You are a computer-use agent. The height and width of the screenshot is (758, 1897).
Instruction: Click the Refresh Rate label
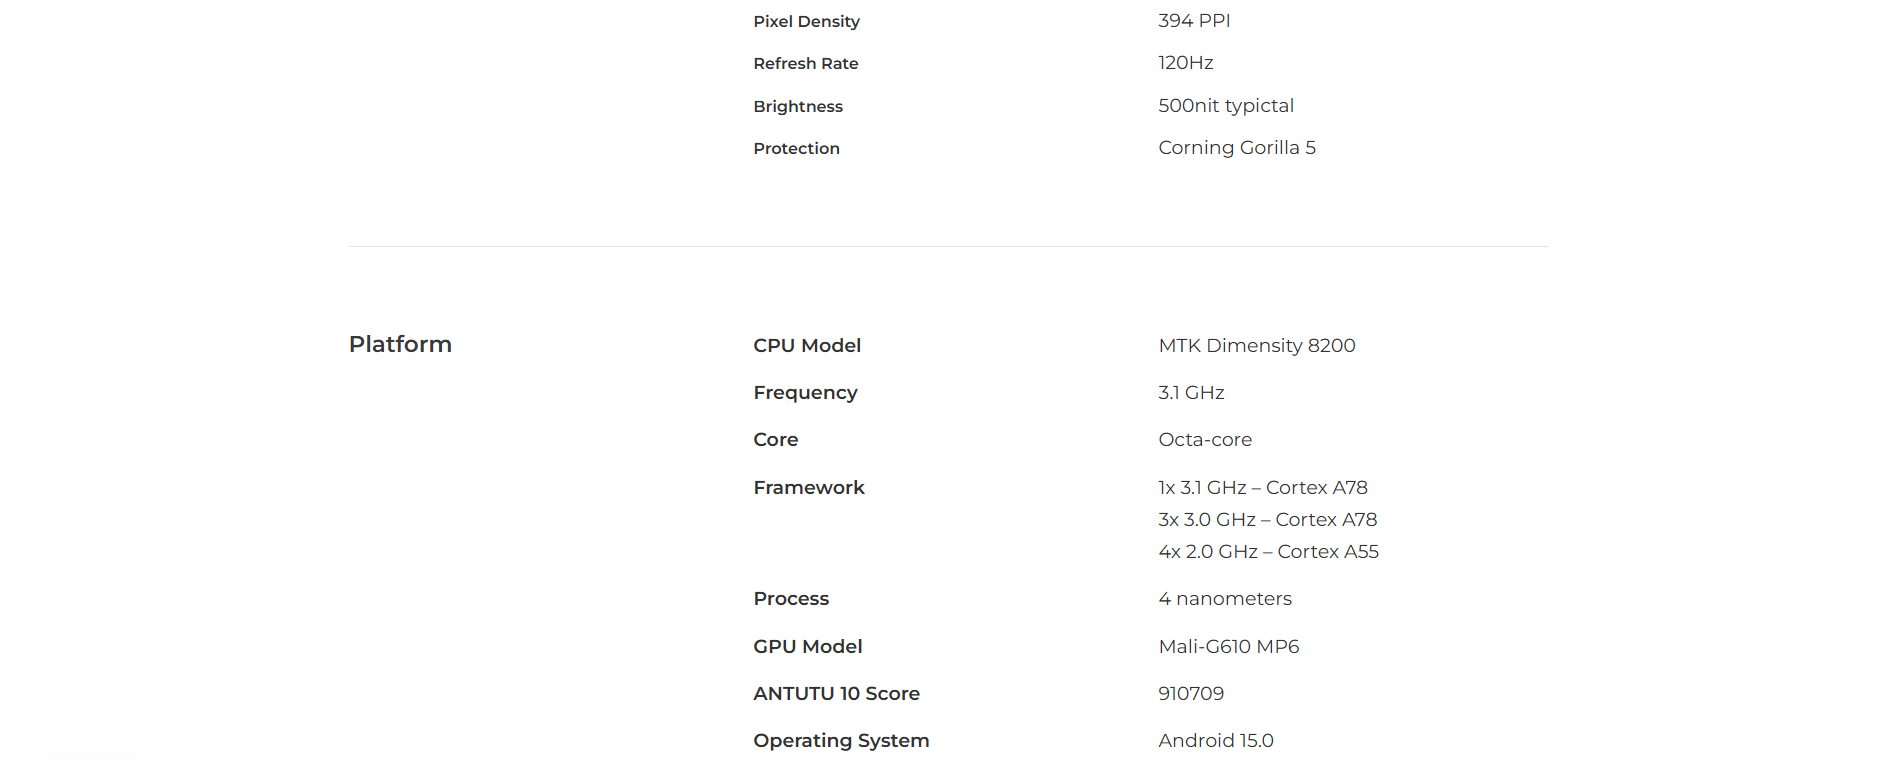click(x=805, y=64)
